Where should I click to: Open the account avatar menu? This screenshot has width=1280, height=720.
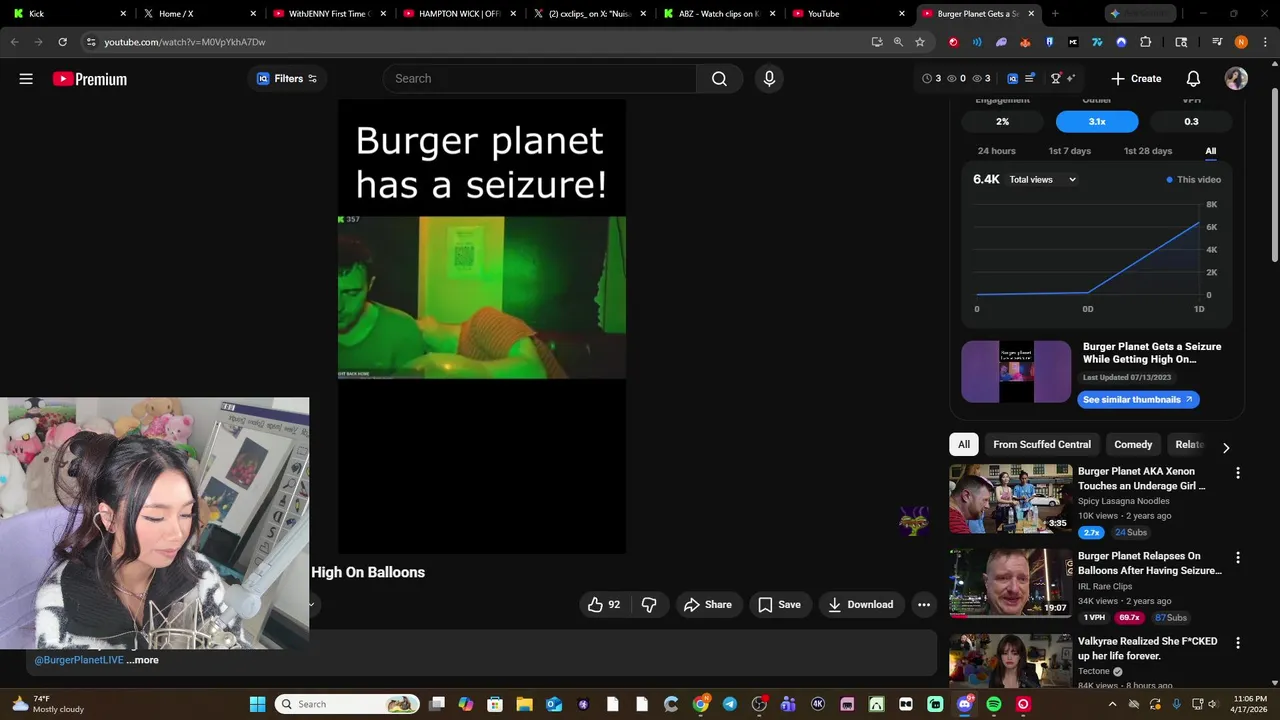click(x=1236, y=79)
